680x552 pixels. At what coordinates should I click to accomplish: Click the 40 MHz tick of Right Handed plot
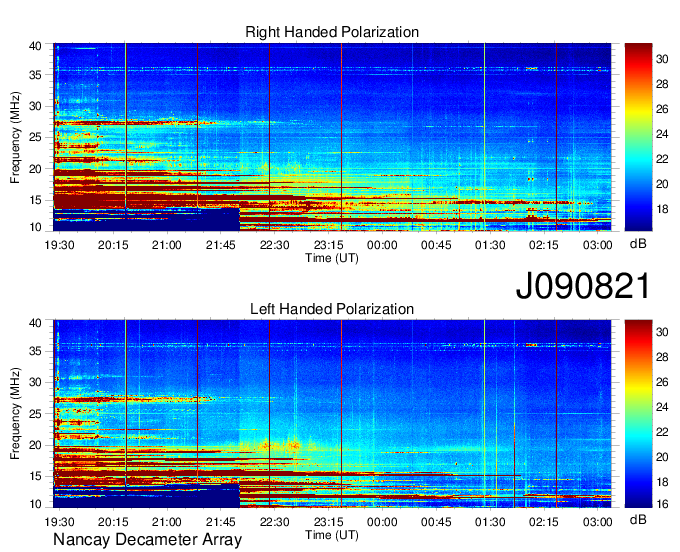[x=35, y=46]
